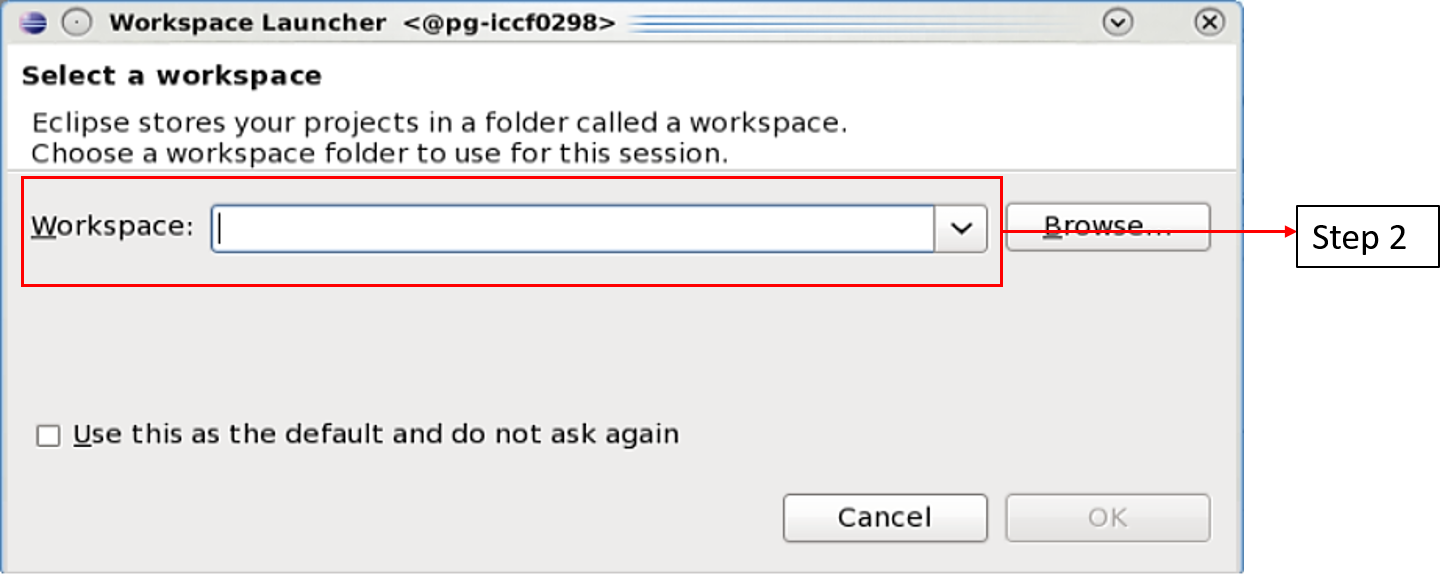
Task: Expand the Workspace dropdown arrow
Action: point(961,229)
